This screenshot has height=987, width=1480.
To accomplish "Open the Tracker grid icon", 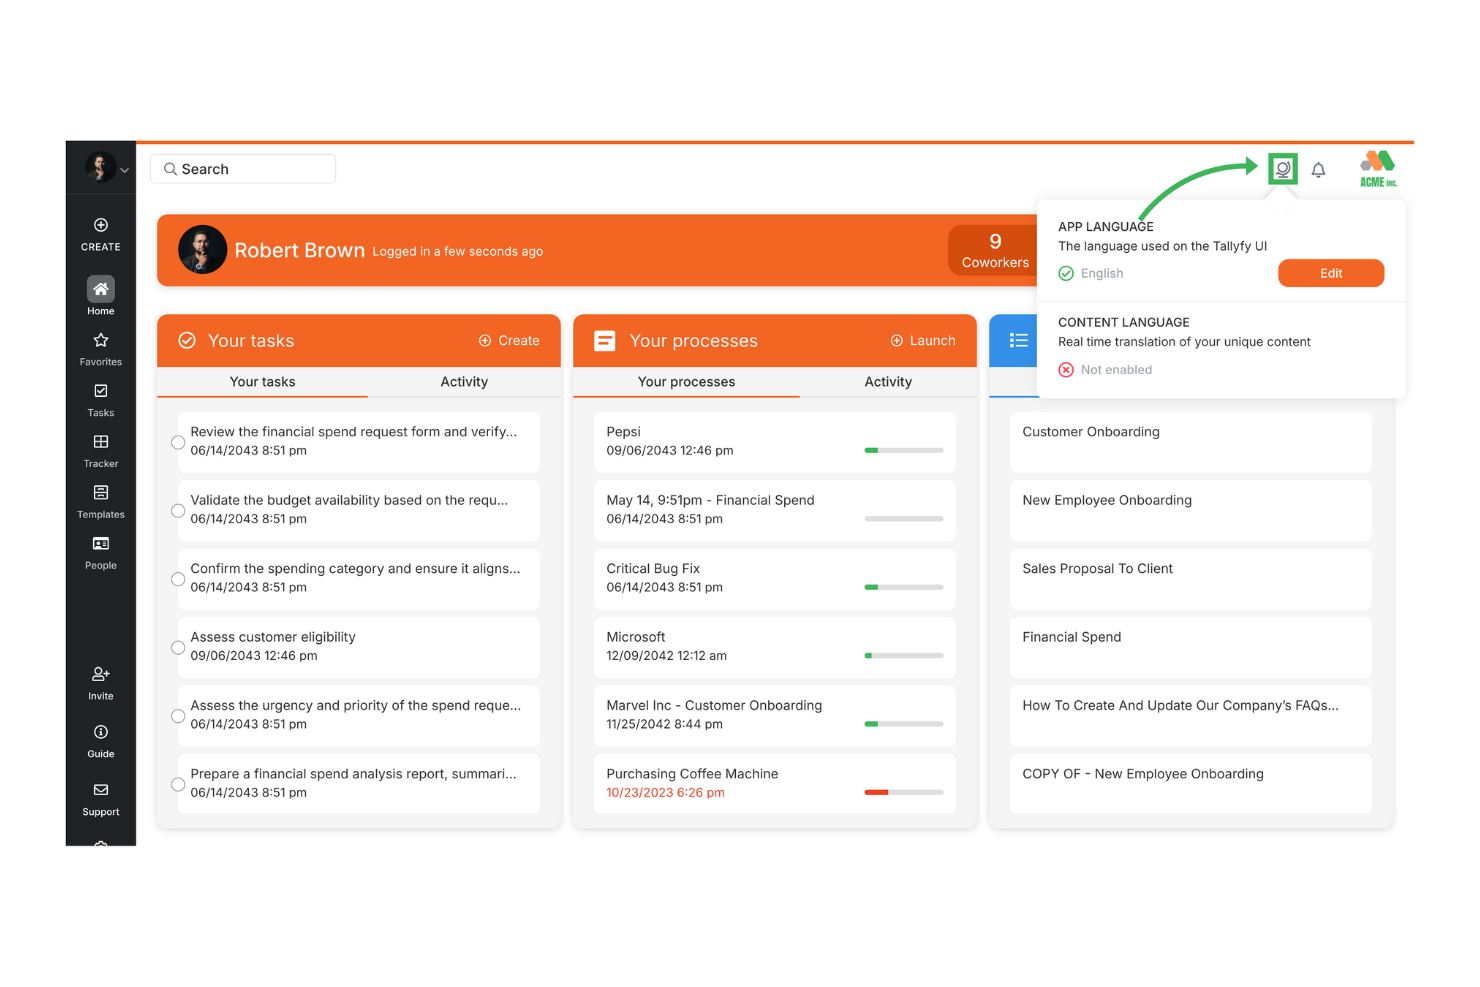I will pos(101,442).
